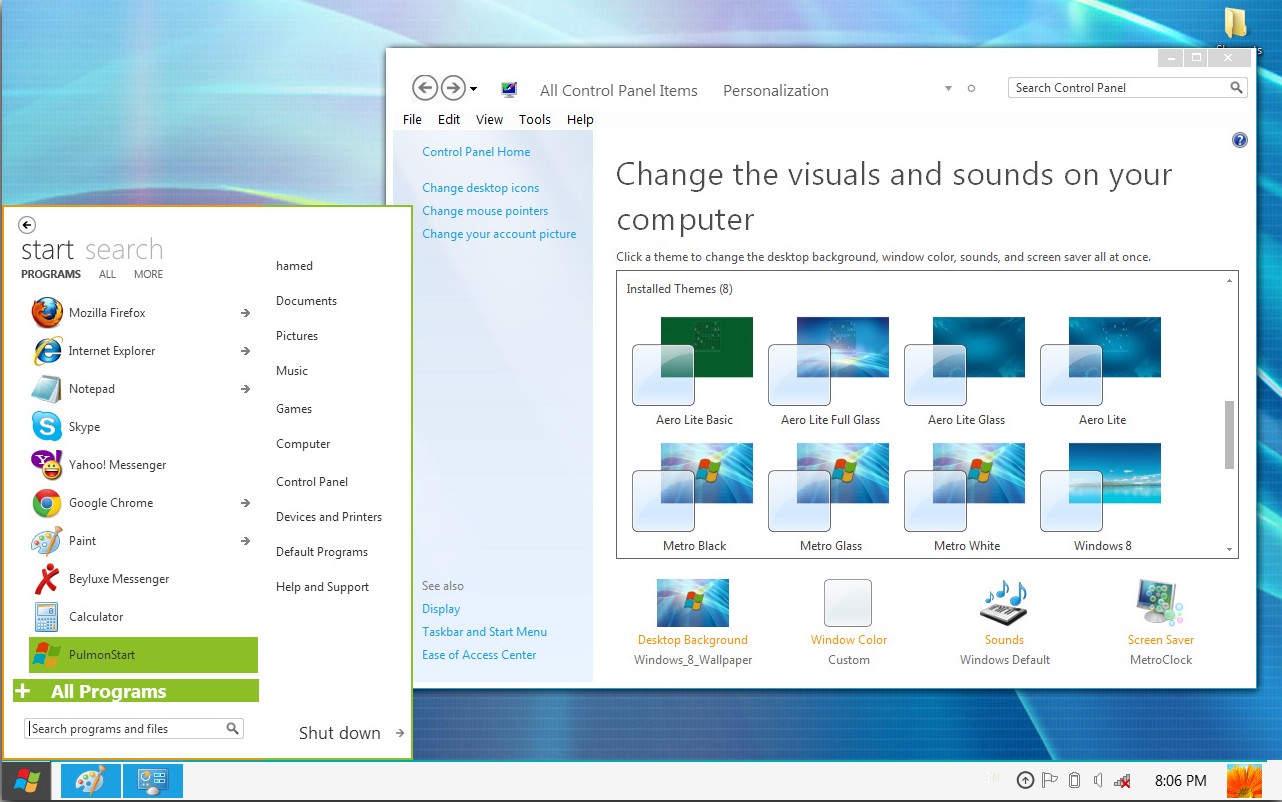Click the themes list scrollbar thumb

pyautogui.click(x=1229, y=434)
